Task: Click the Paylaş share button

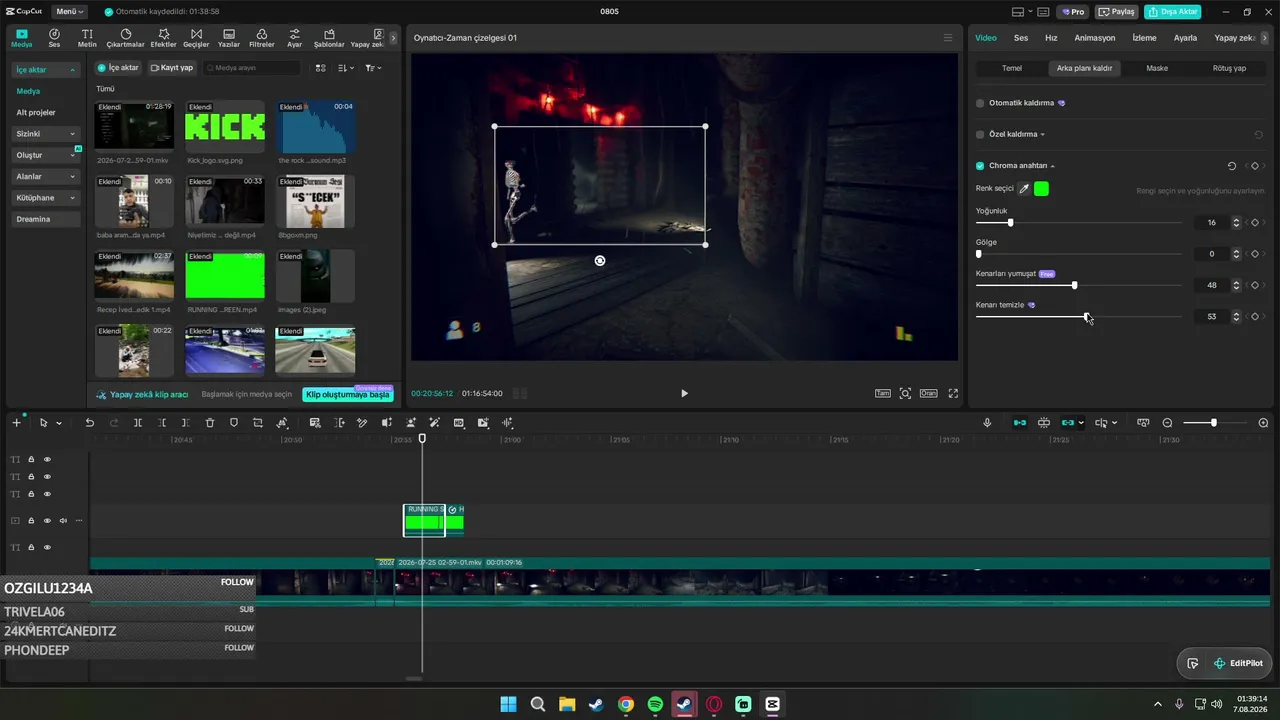Action: (1117, 12)
